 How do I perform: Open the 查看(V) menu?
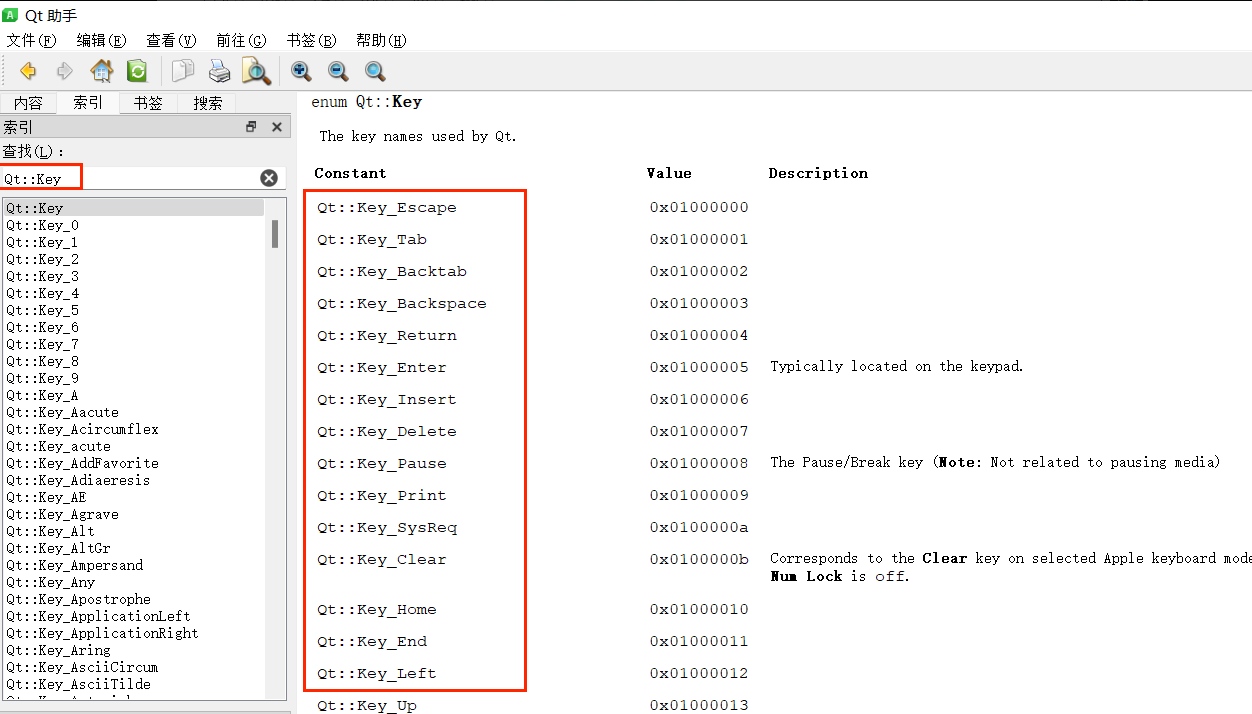172,41
